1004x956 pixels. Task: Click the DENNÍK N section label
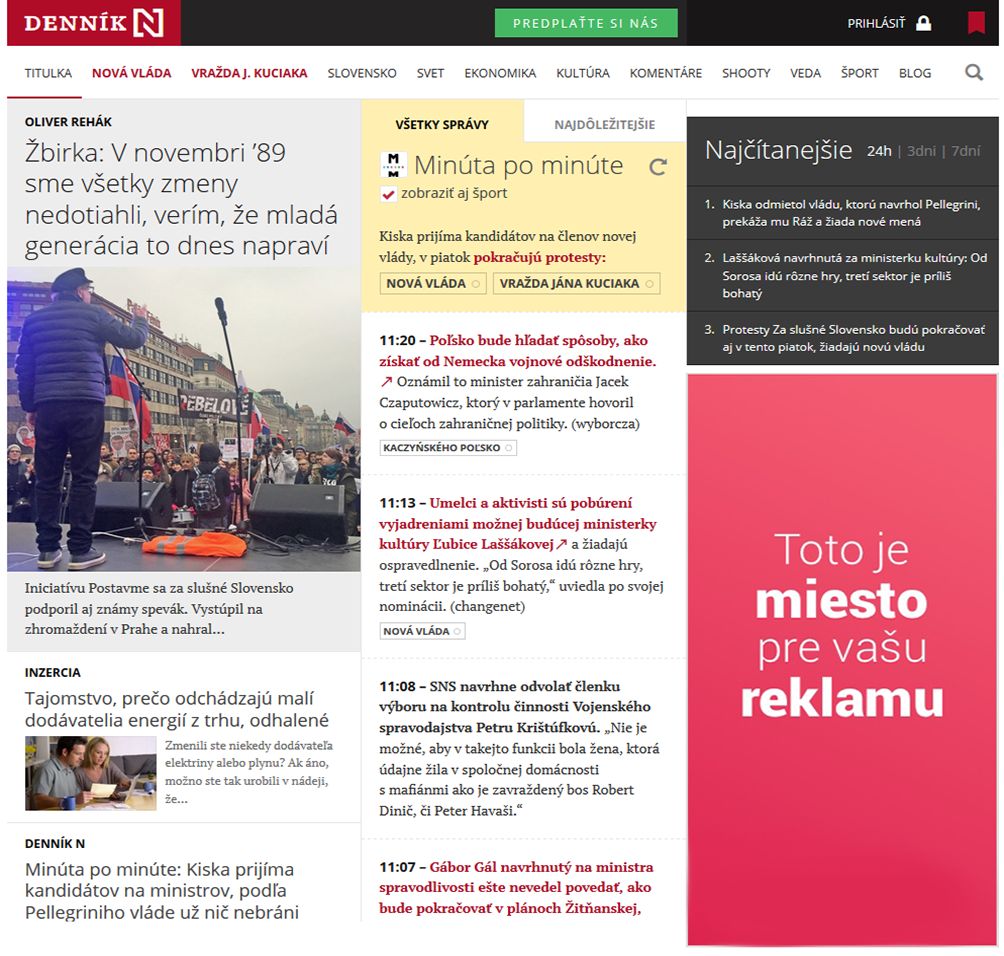tap(54, 843)
